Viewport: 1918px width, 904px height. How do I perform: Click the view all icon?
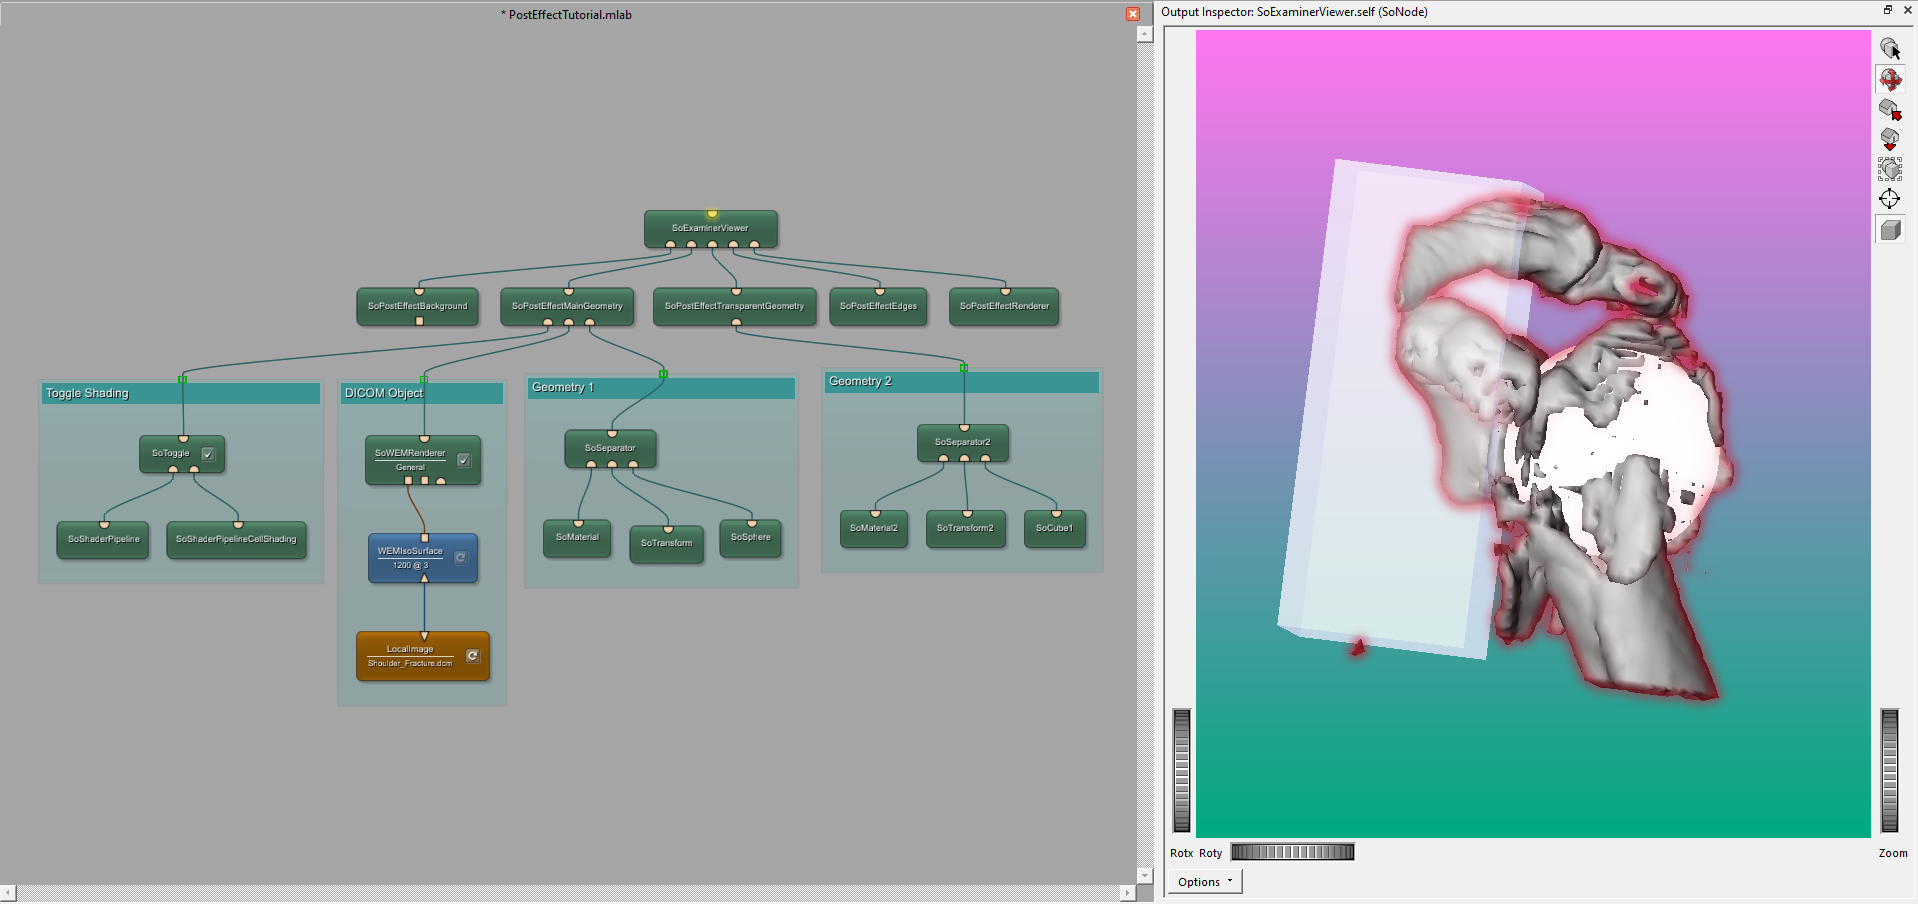pyautogui.click(x=1889, y=169)
